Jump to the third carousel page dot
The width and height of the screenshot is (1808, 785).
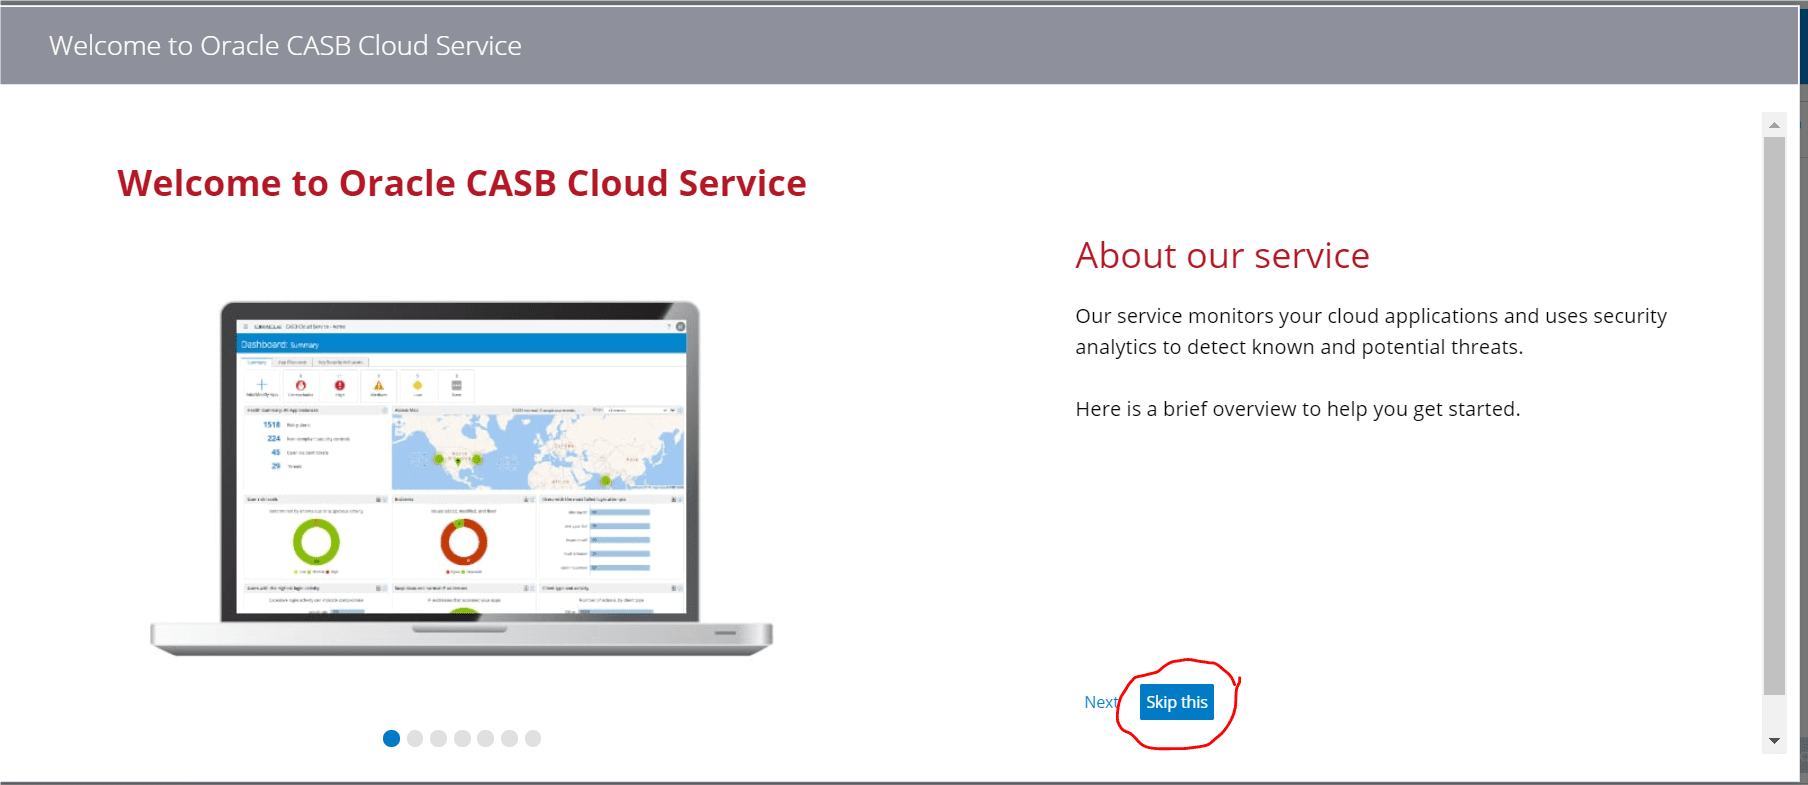pyautogui.click(x=438, y=738)
